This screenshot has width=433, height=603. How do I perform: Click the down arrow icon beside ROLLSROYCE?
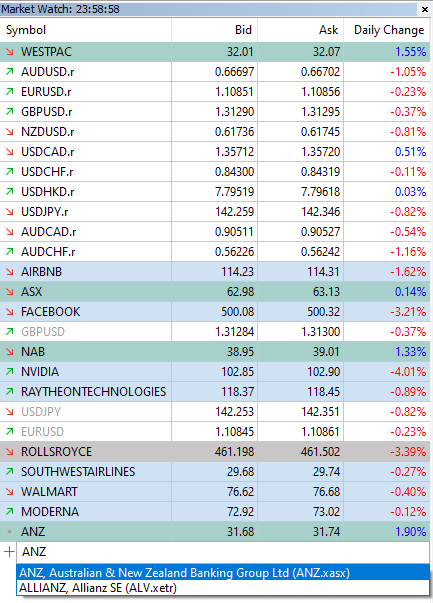(10, 451)
